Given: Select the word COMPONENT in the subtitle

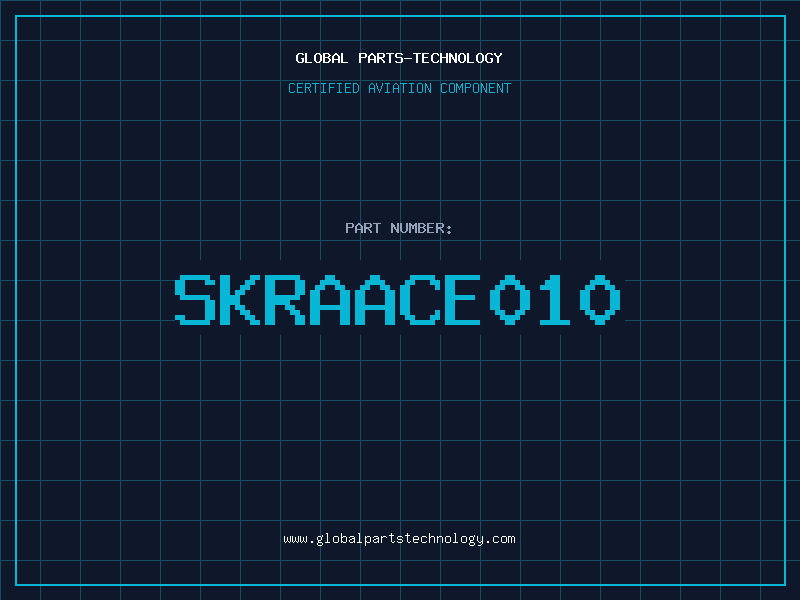Looking at the screenshot, I should (475, 88).
